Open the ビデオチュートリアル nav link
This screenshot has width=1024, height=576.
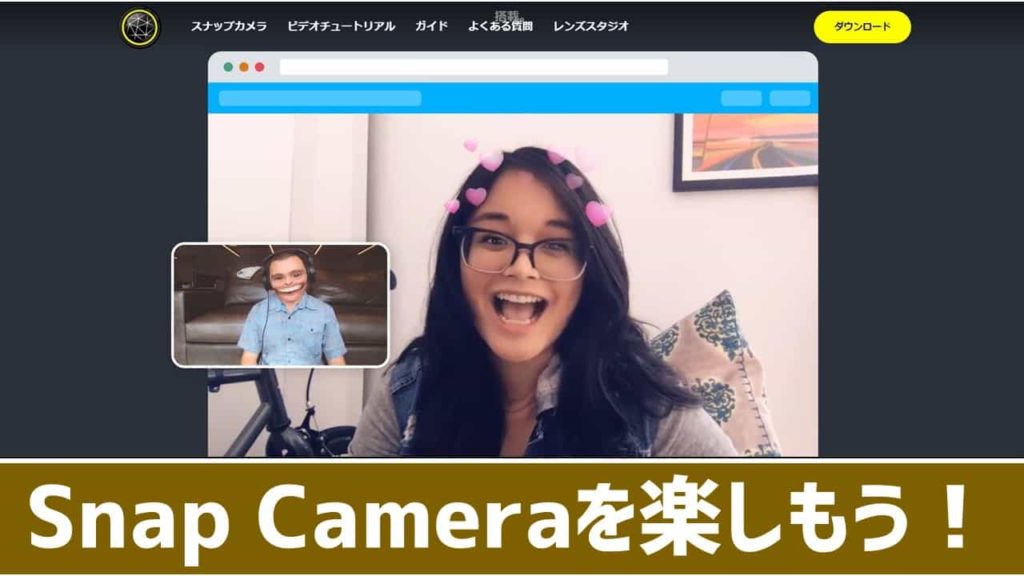pyautogui.click(x=341, y=26)
